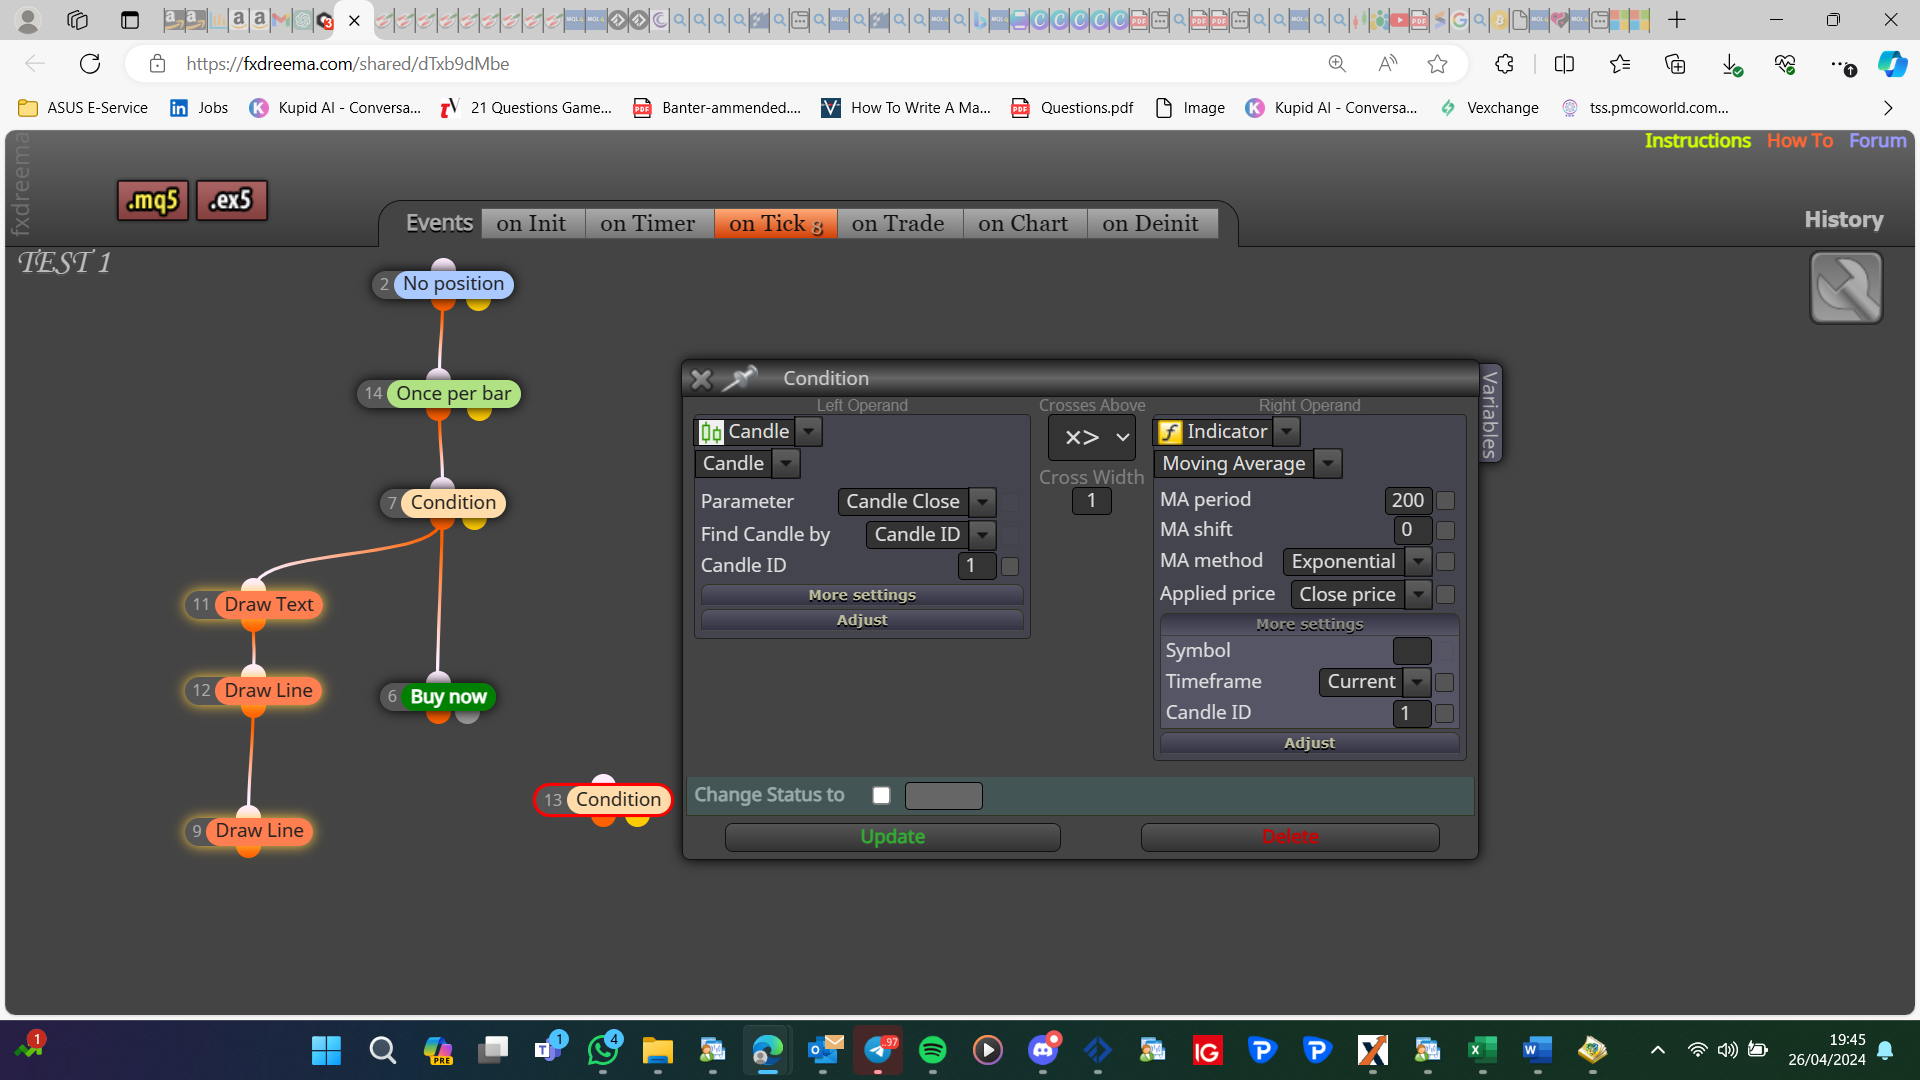Open Spotify from the taskbar

pos(932,1050)
